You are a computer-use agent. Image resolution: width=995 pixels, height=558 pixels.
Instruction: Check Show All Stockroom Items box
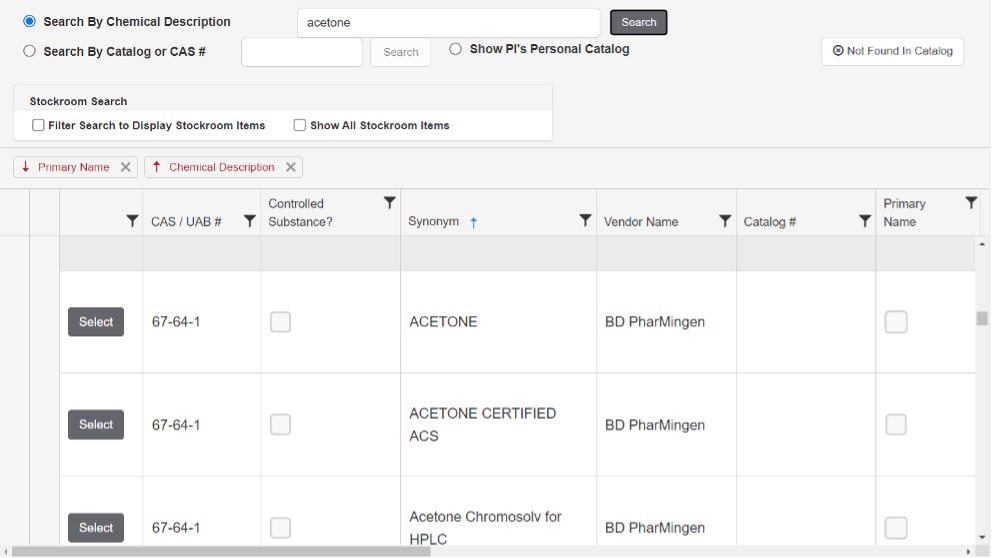tap(299, 125)
